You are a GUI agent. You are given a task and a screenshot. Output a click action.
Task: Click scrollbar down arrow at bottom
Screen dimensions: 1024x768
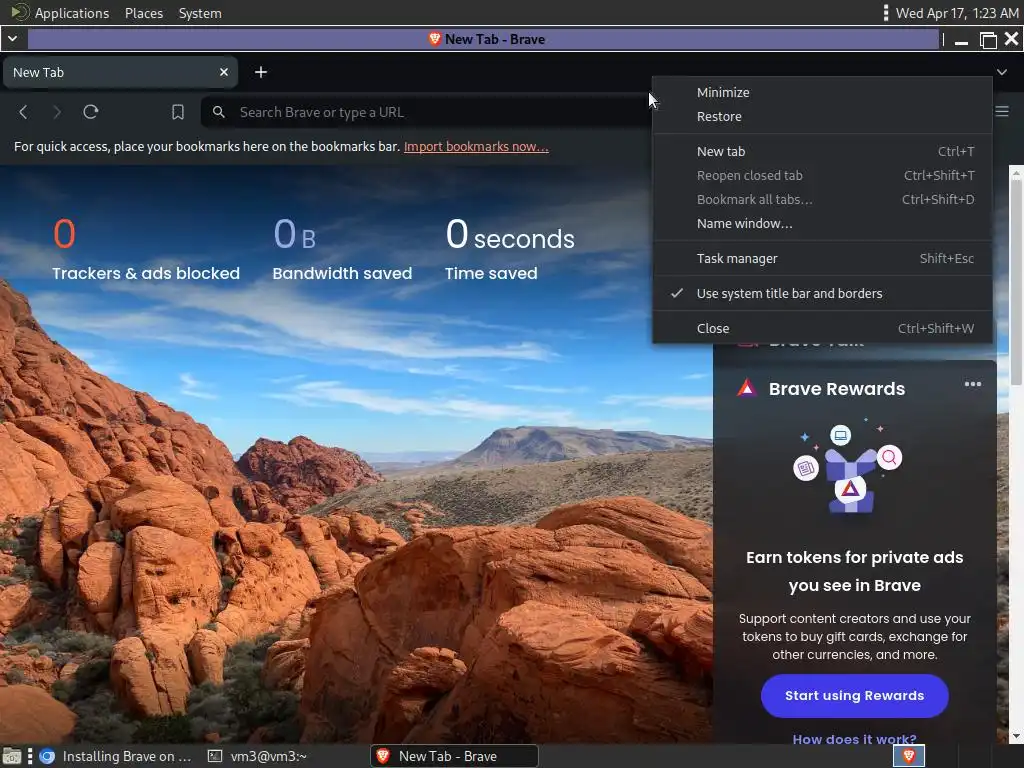pyautogui.click(x=1016, y=736)
